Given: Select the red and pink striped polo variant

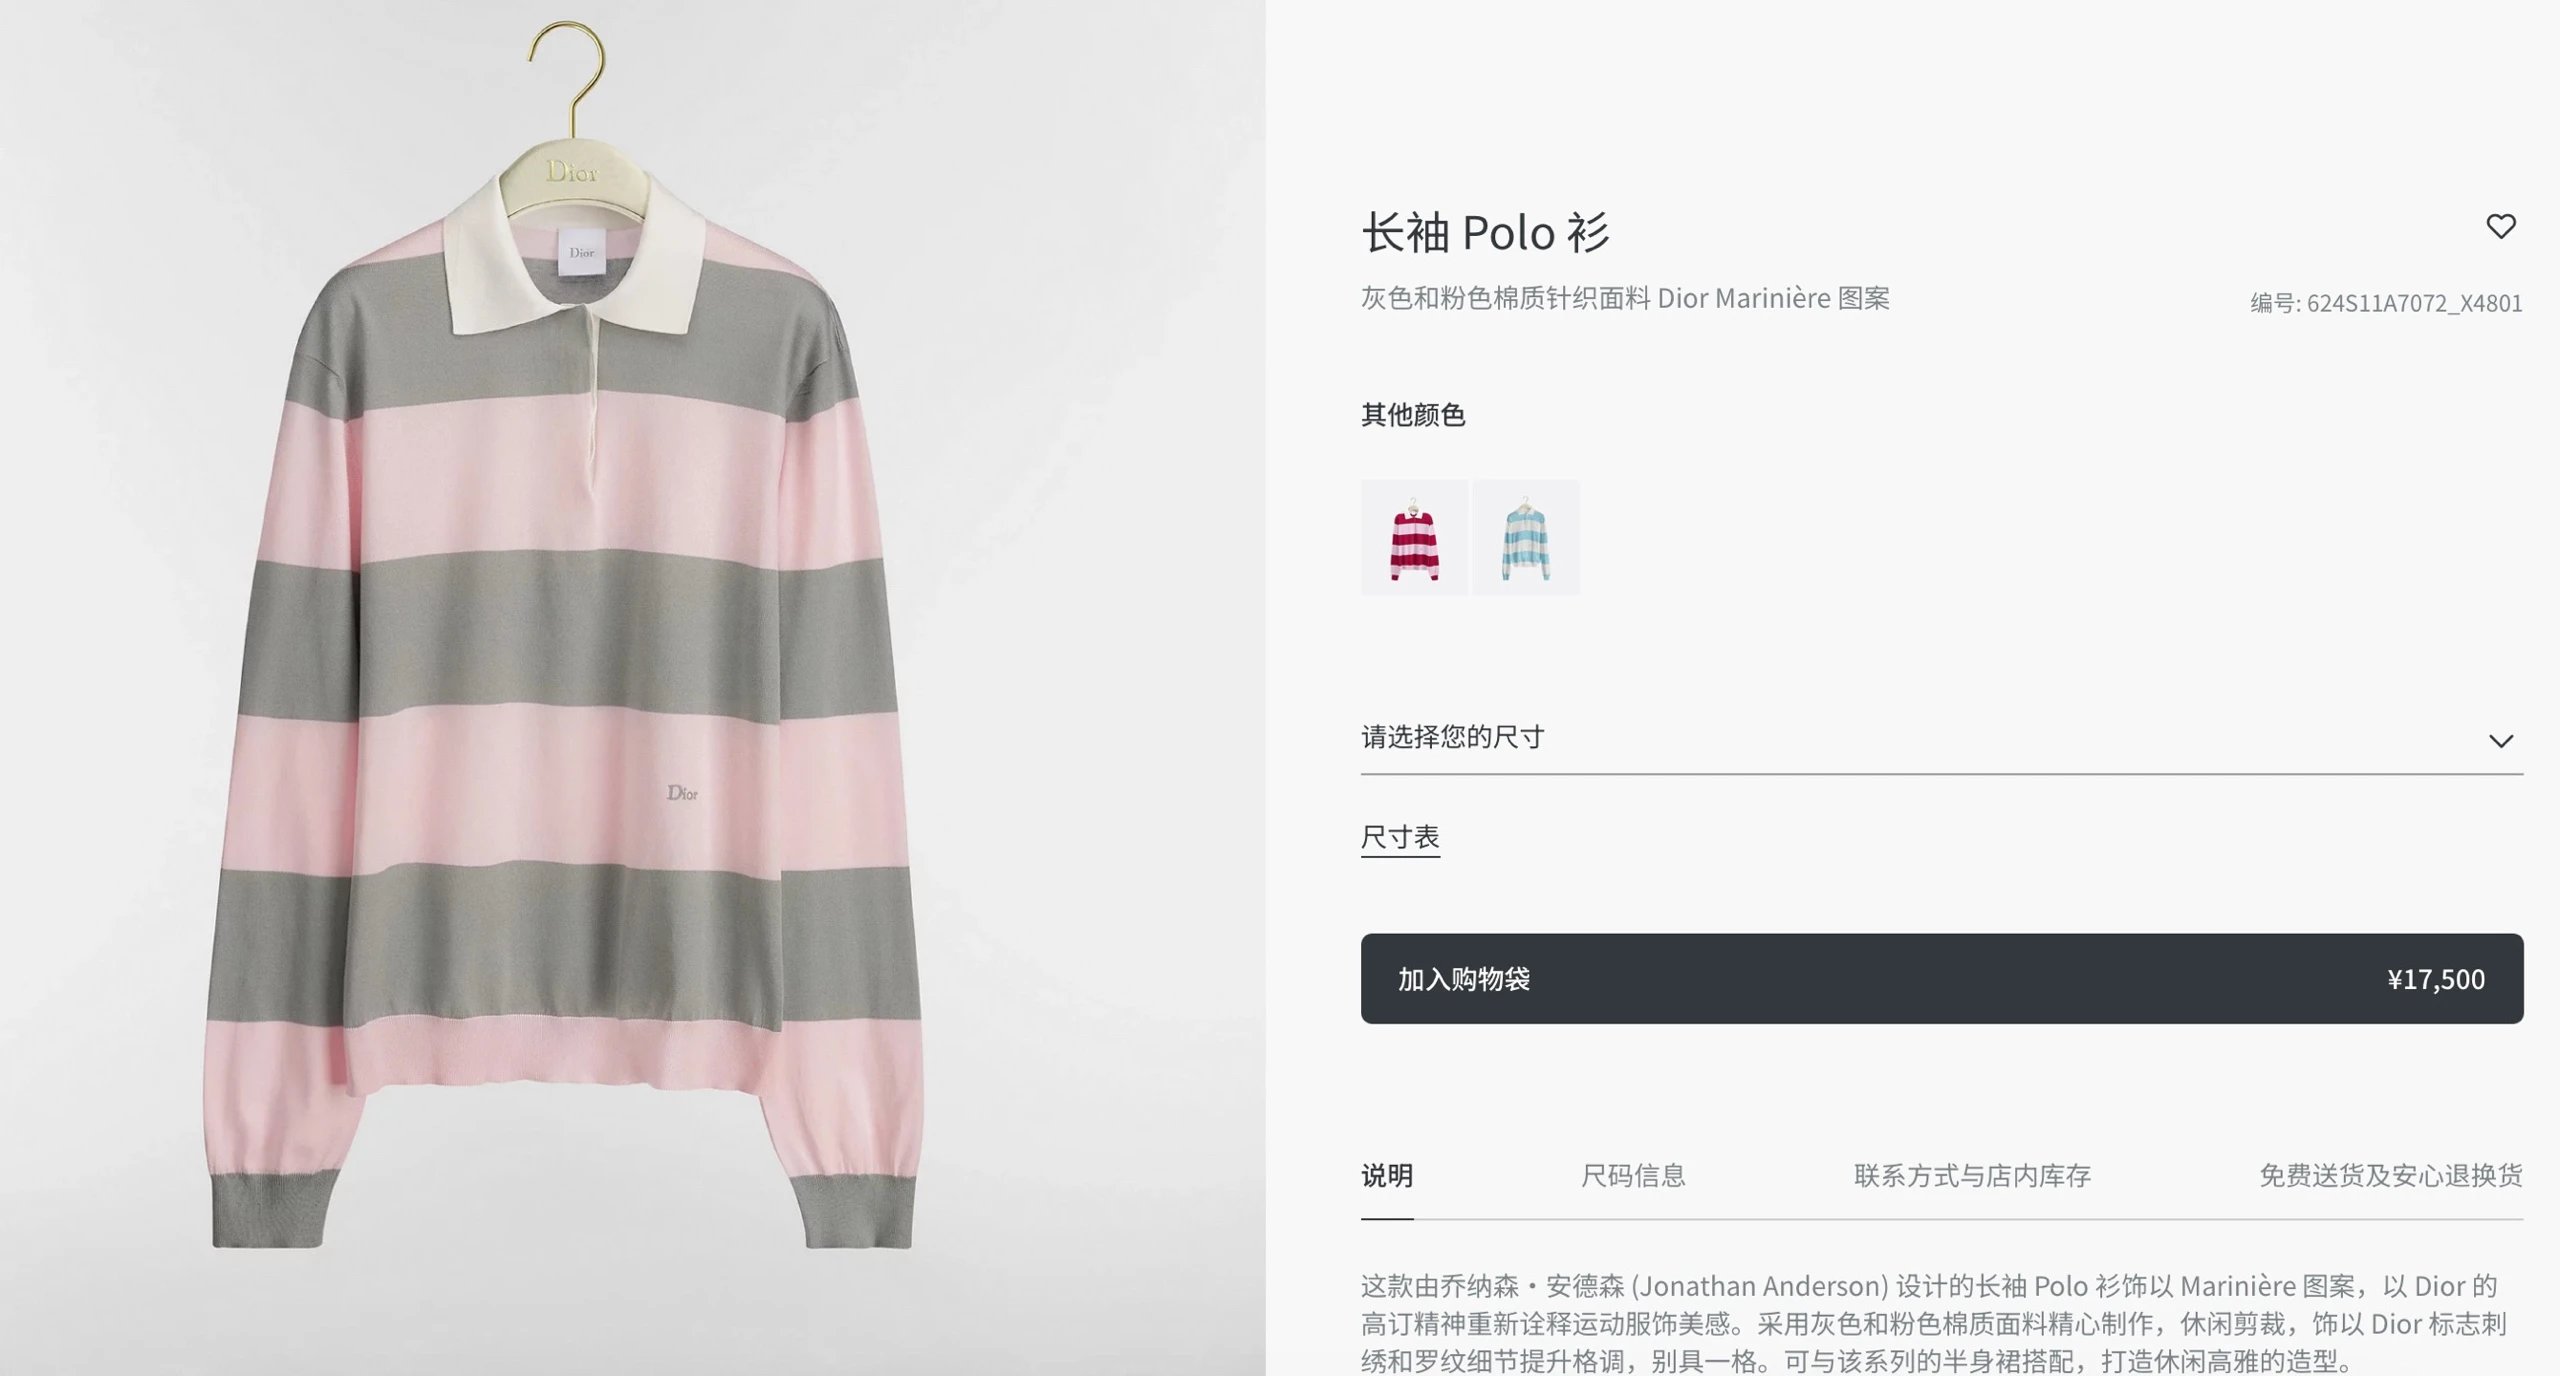Looking at the screenshot, I should 1414,539.
